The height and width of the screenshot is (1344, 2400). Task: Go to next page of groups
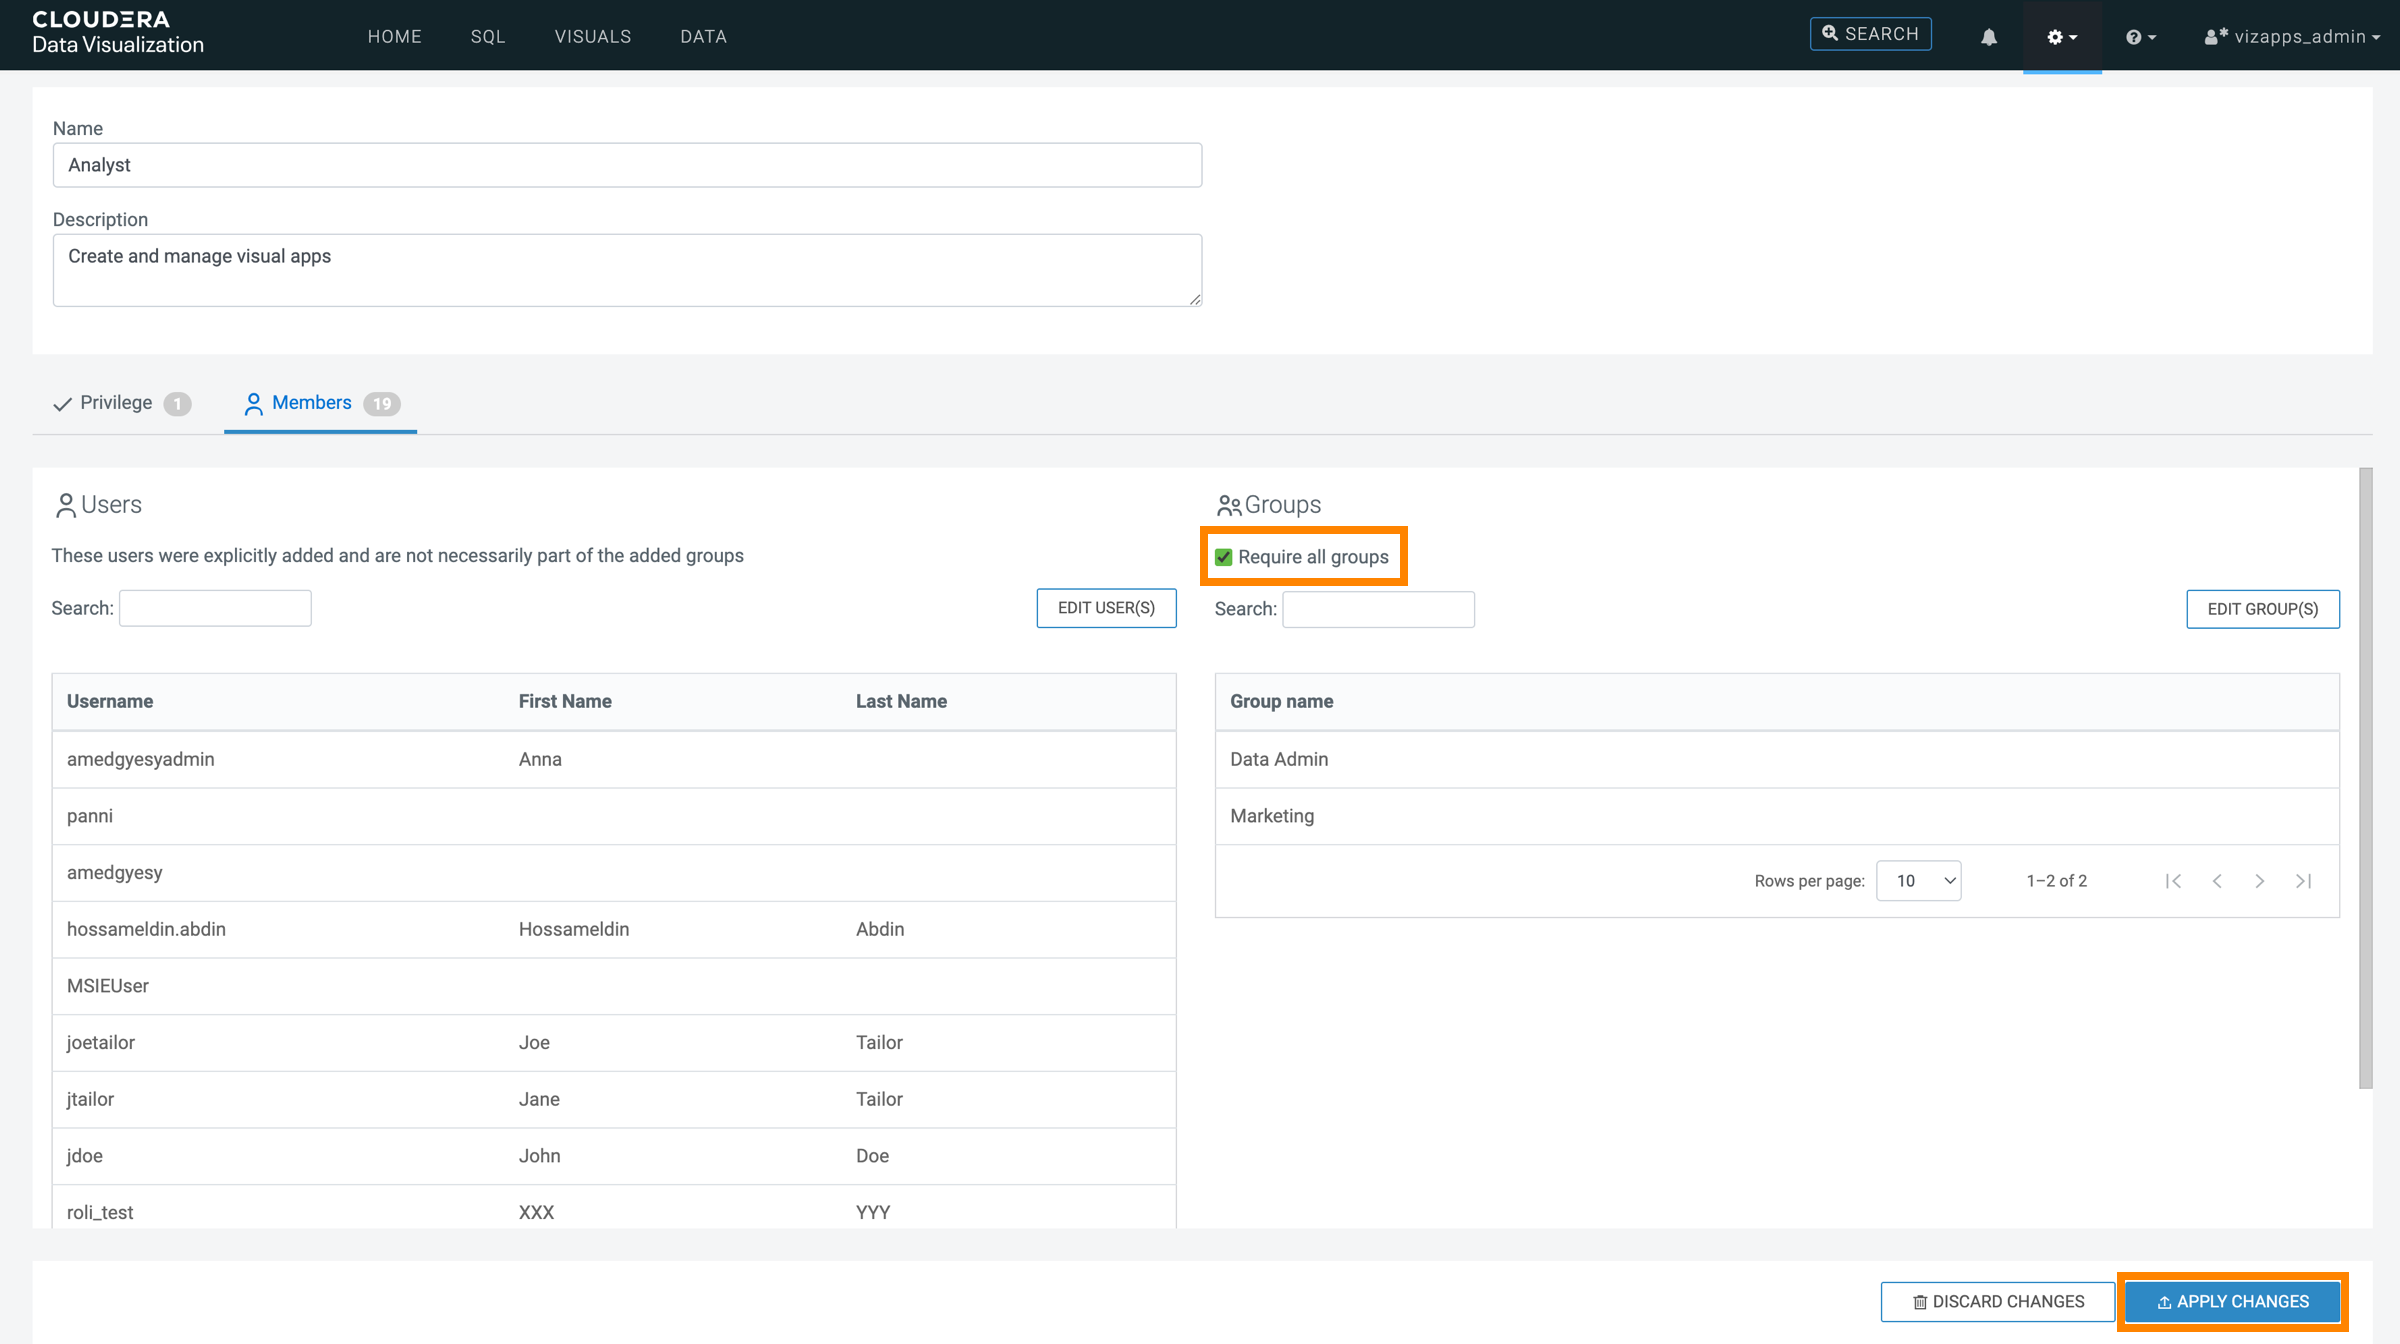click(x=2260, y=881)
